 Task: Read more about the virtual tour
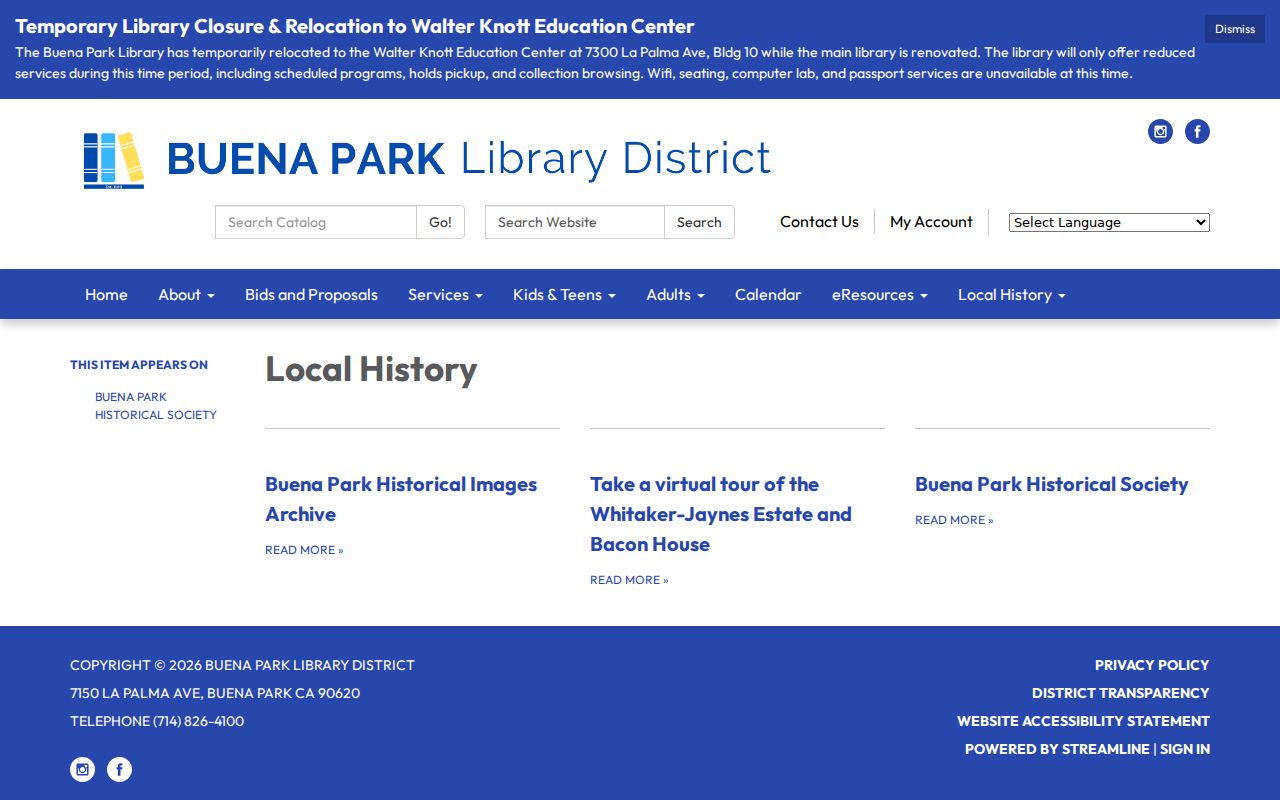pos(629,580)
